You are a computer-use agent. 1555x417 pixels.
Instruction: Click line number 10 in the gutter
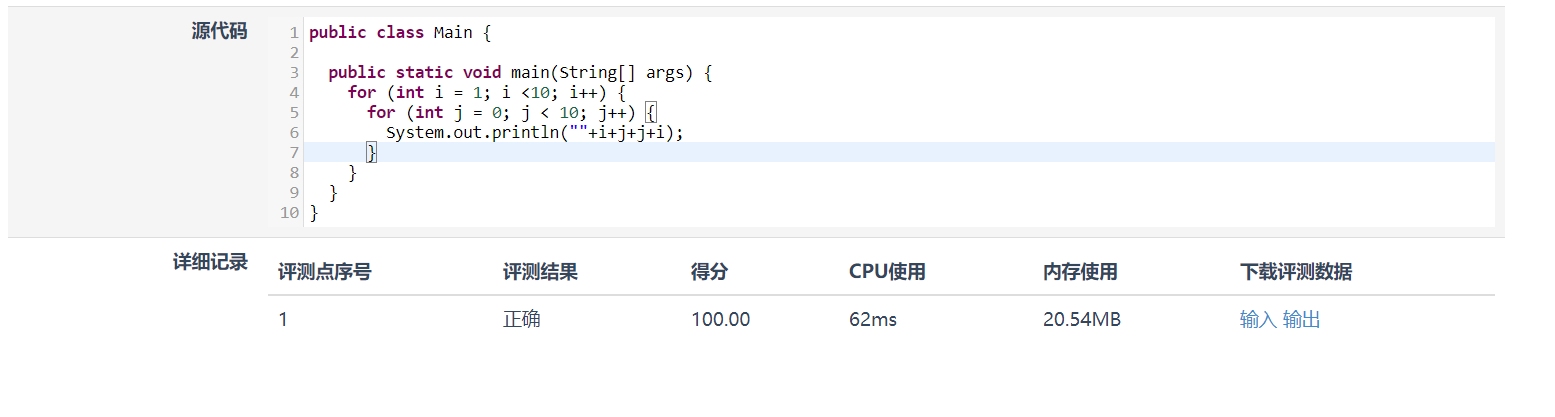289,213
